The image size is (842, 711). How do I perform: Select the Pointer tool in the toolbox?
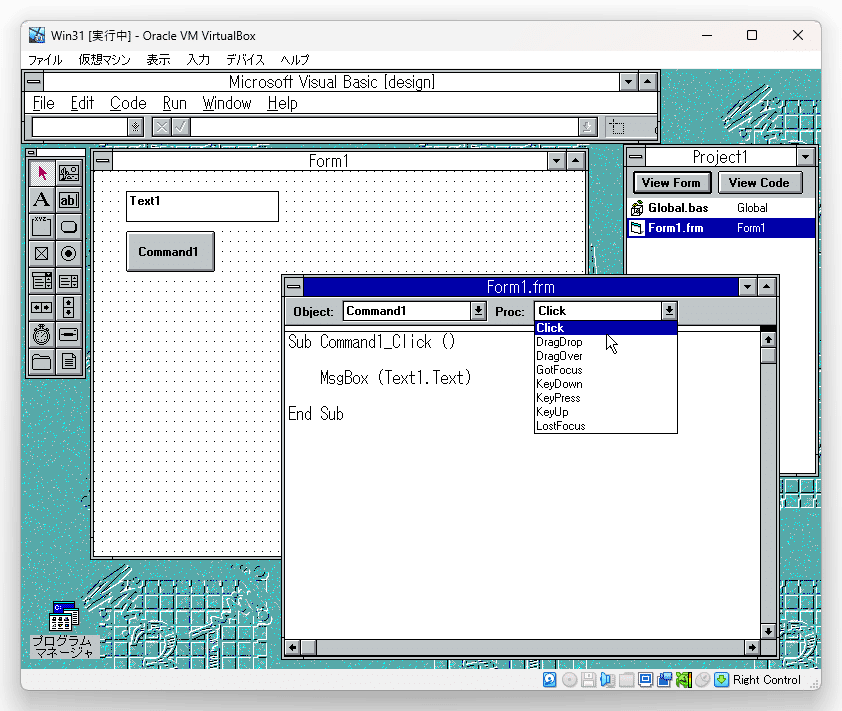tap(41, 173)
